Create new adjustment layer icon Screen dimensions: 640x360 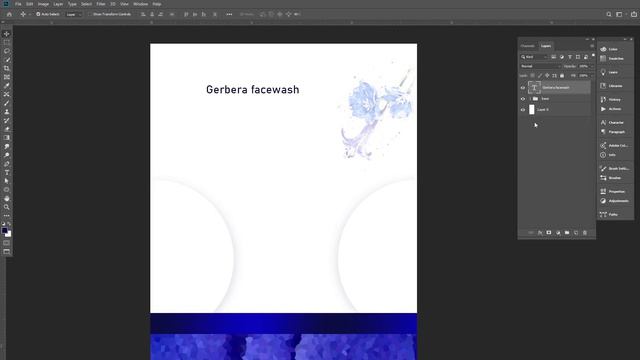pyautogui.click(x=558, y=233)
